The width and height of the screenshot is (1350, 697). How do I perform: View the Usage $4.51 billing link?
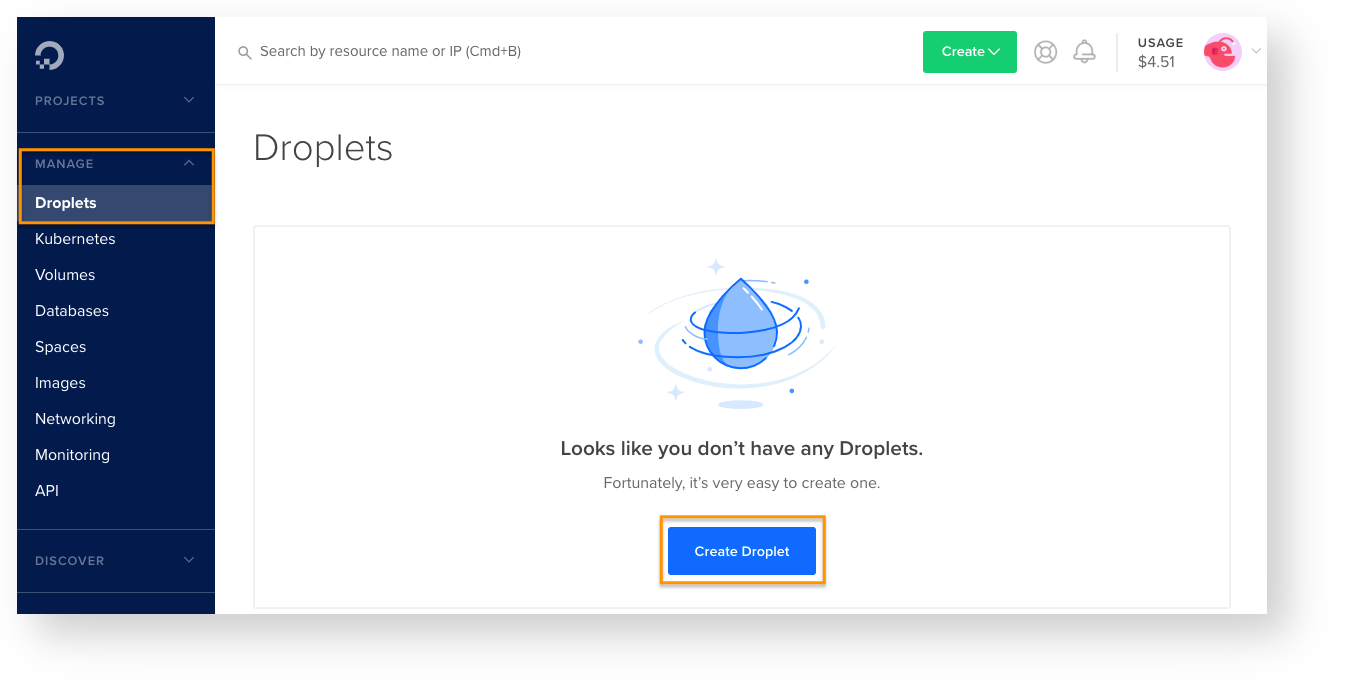pyautogui.click(x=1160, y=52)
